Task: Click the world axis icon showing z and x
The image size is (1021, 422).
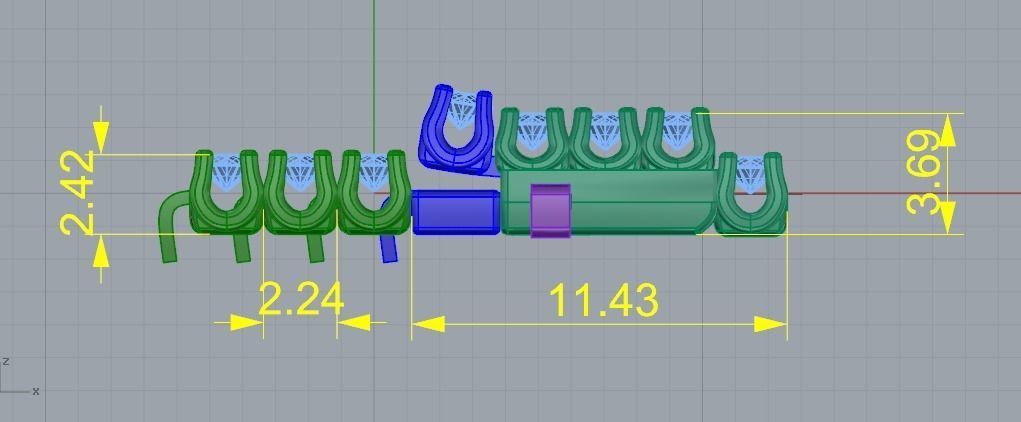Action: 20,378
